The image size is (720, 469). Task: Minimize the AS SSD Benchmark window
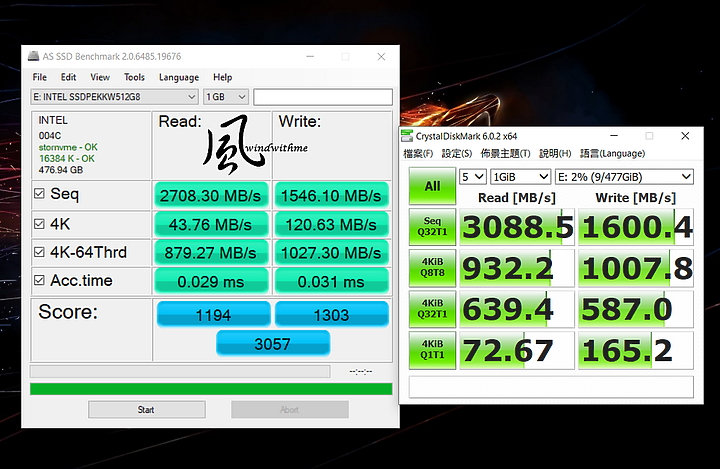(310, 57)
